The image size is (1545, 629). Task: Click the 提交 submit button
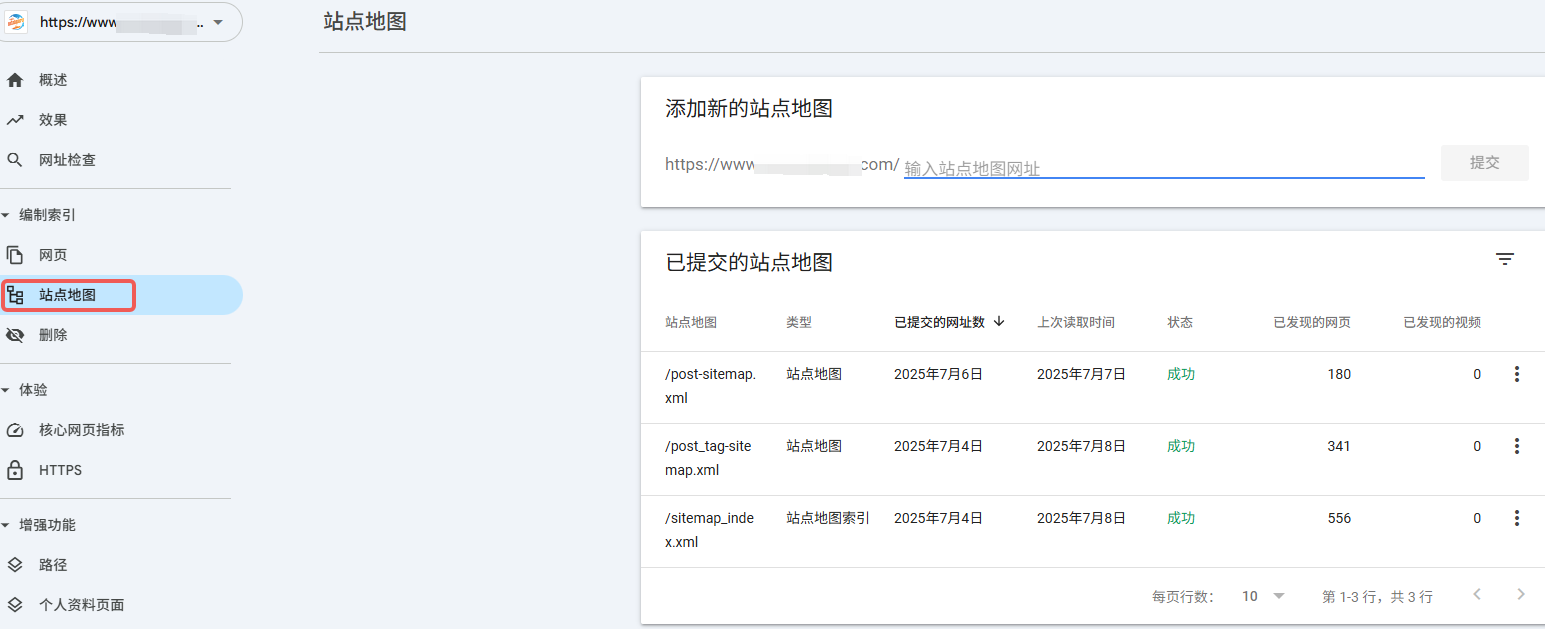[1484, 163]
